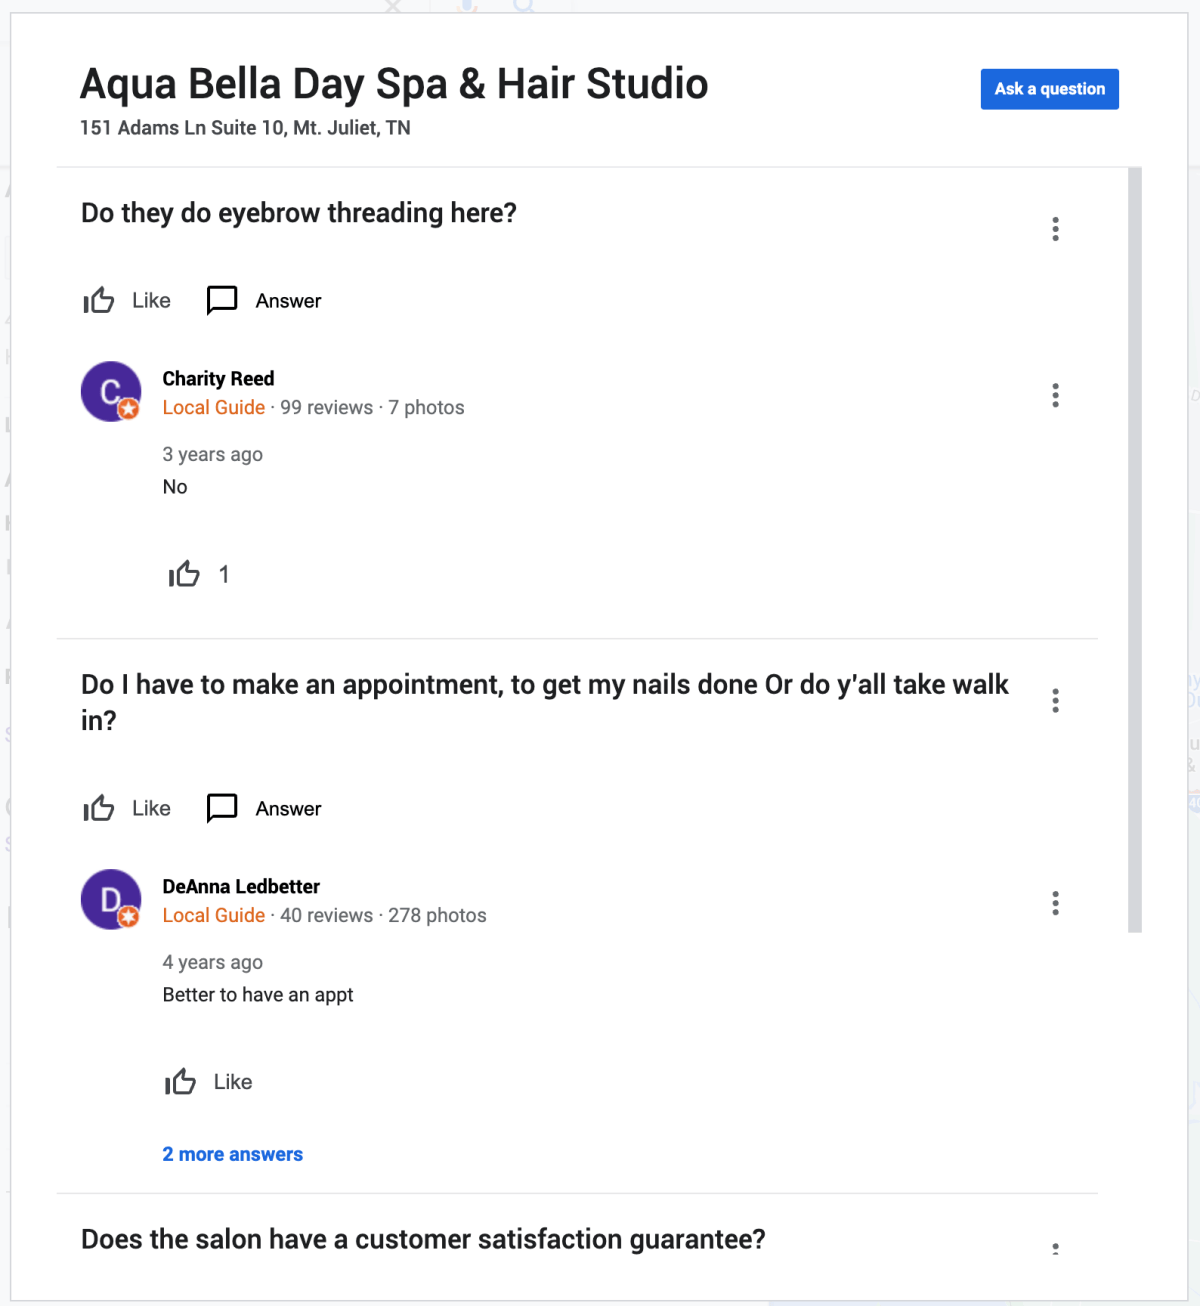Image resolution: width=1200 pixels, height=1306 pixels.
Task: Answer the nails appointment question
Action: (x=264, y=808)
